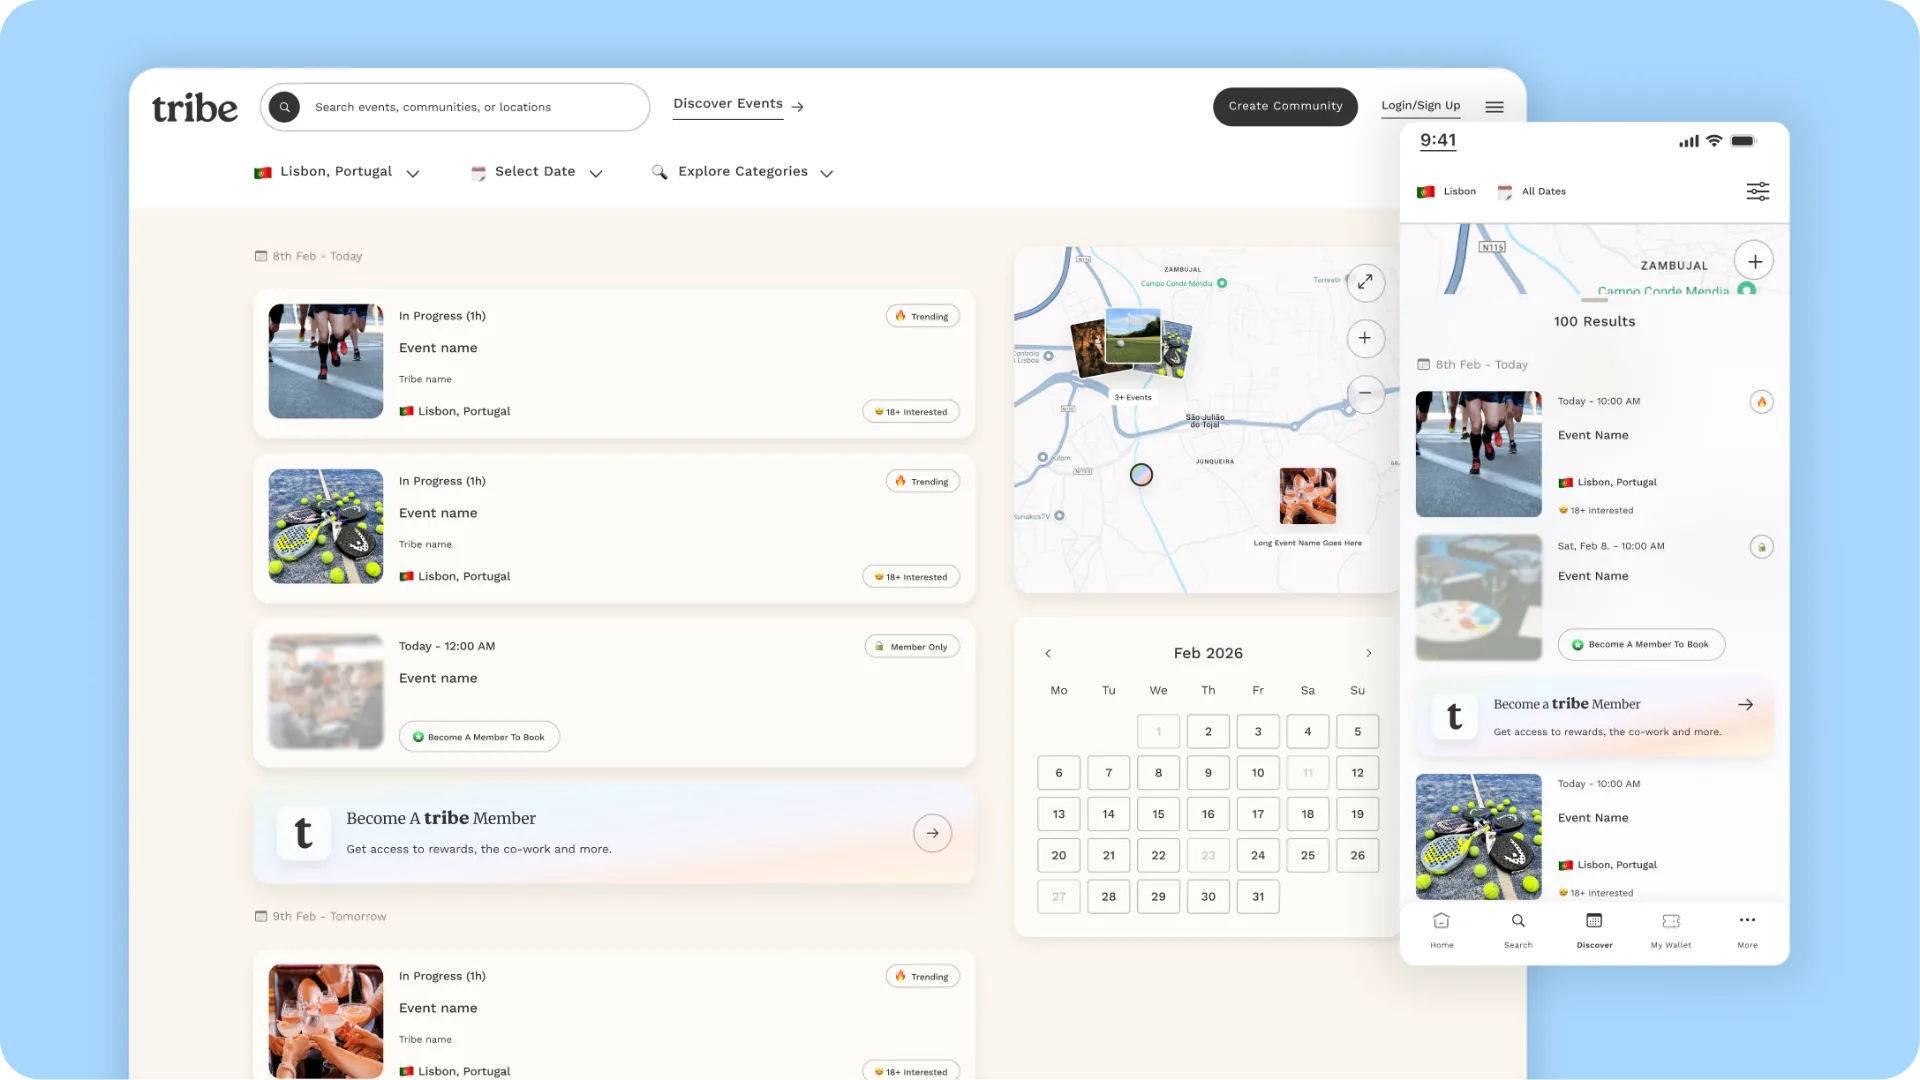
Task: Go to previous month in calendar
Action: pos(1048,653)
